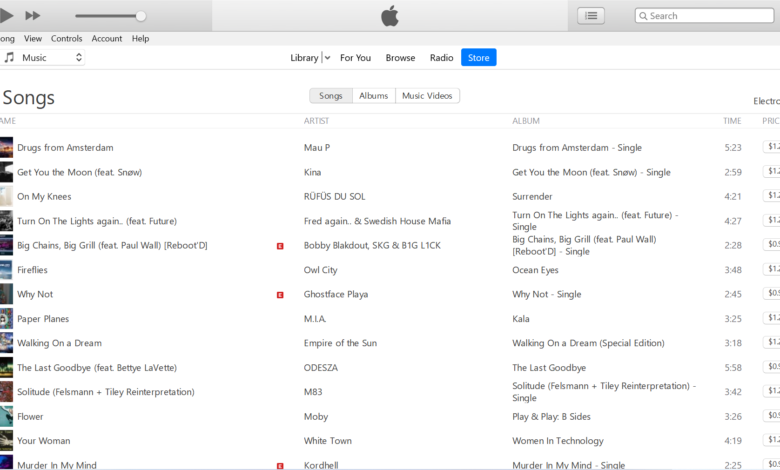Click Why Not album artwork
This screenshot has width=780, height=470.
(6, 294)
